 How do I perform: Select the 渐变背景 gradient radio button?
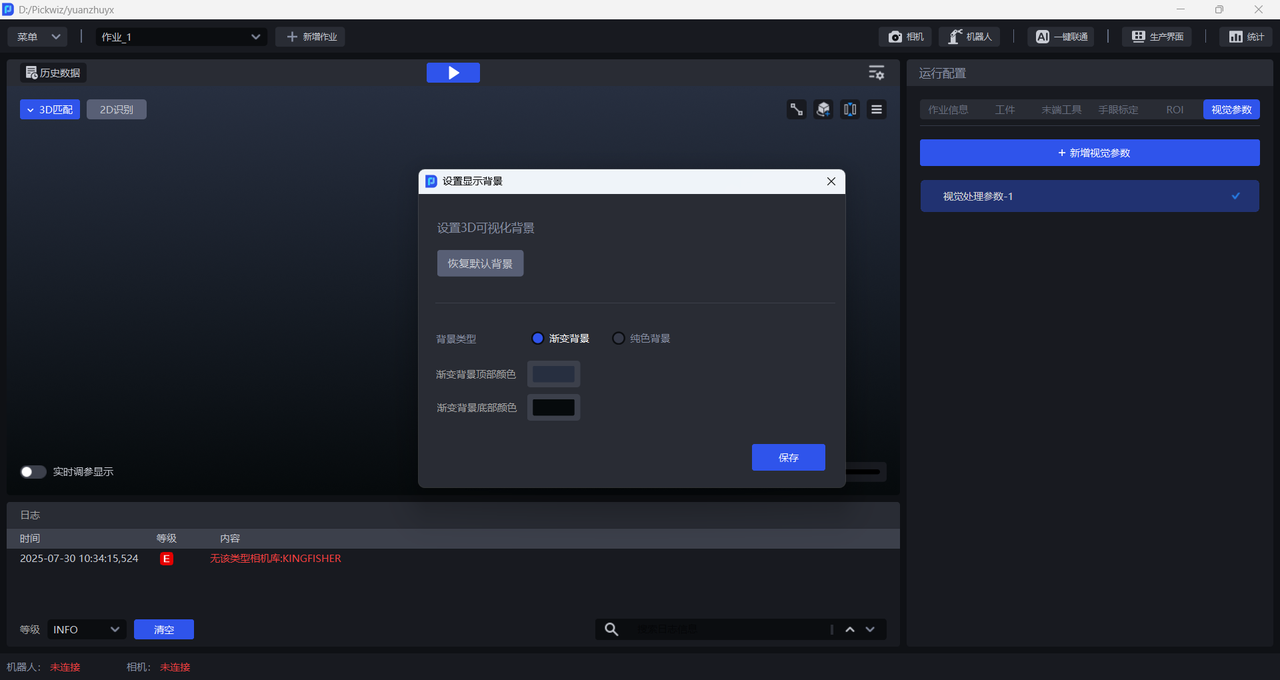click(x=538, y=339)
